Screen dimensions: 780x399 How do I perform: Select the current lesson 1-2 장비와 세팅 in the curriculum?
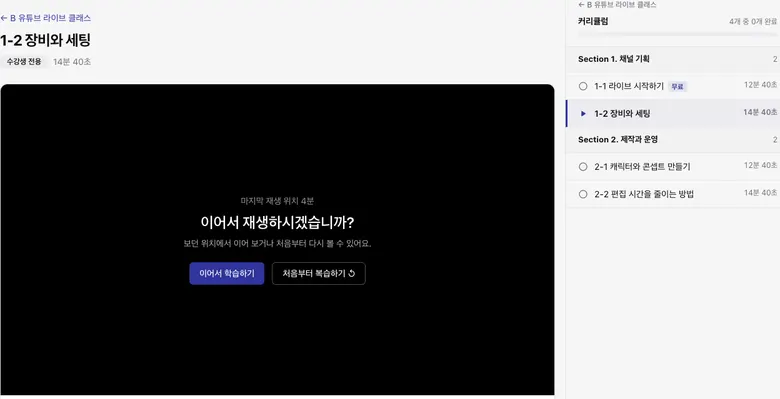673,113
